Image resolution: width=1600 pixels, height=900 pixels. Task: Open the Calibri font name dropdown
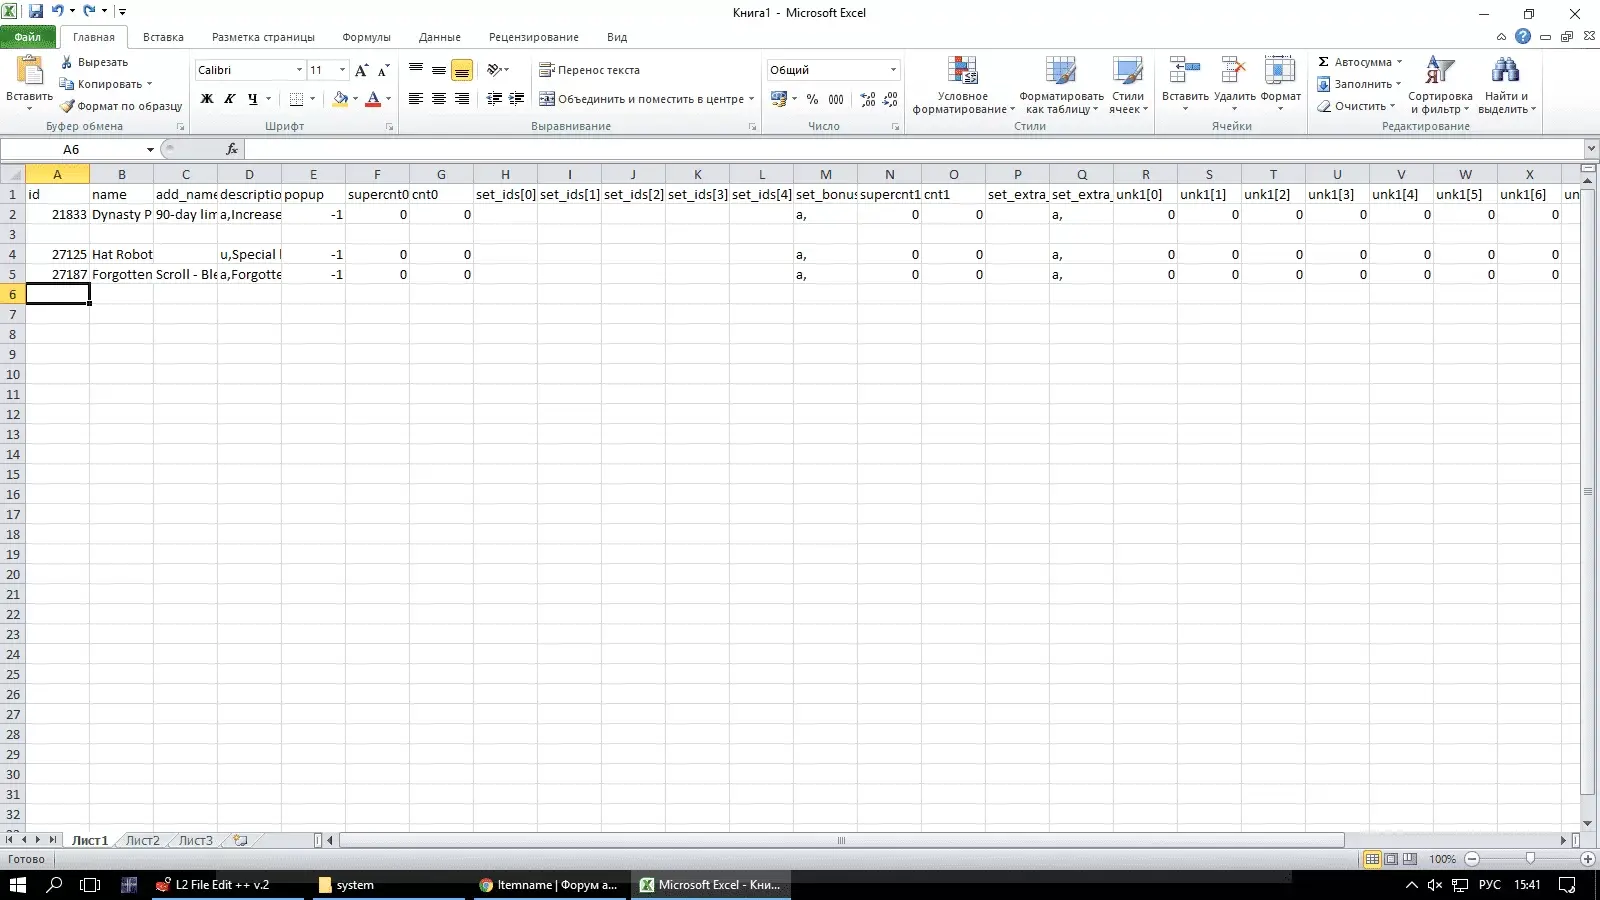click(298, 70)
